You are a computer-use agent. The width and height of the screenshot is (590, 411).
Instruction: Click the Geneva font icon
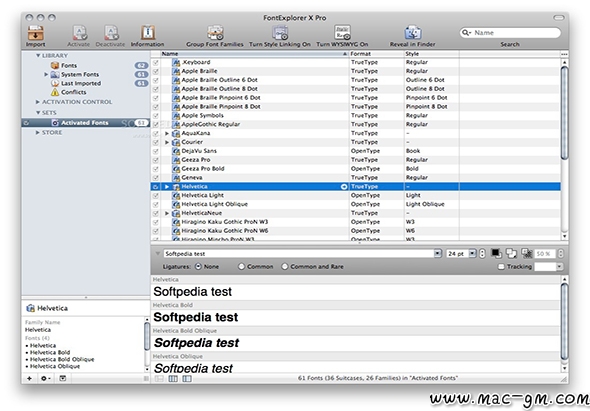176,178
